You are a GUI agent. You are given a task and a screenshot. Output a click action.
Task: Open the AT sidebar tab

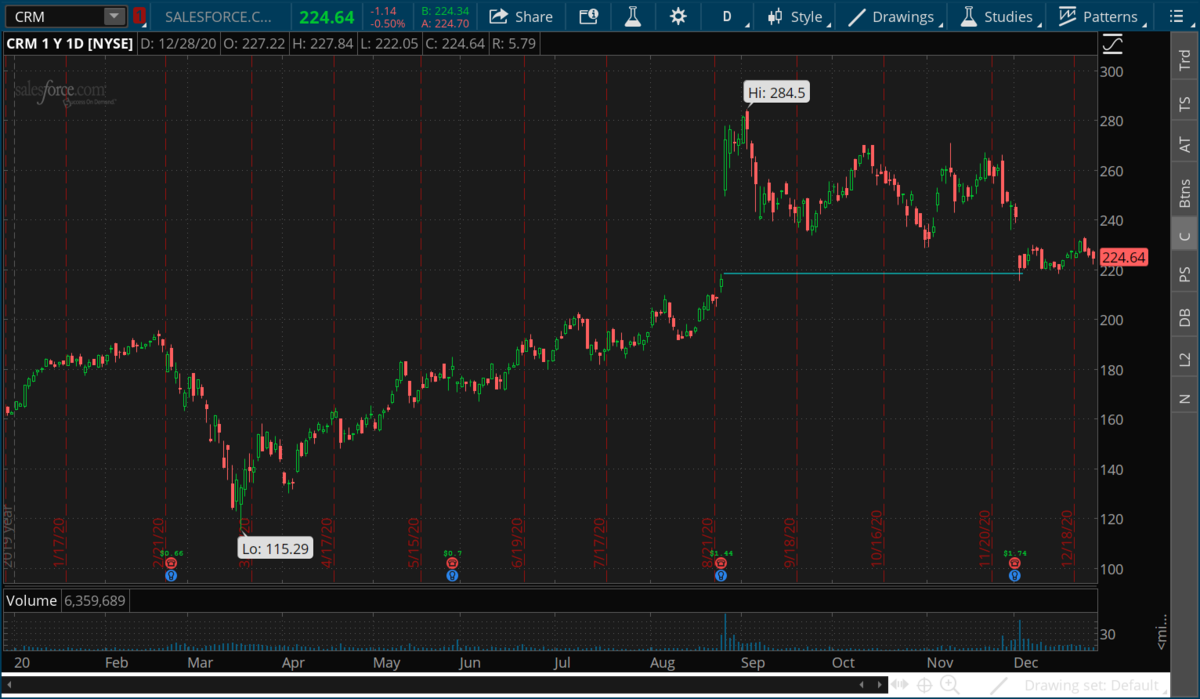[x=1185, y=145]
